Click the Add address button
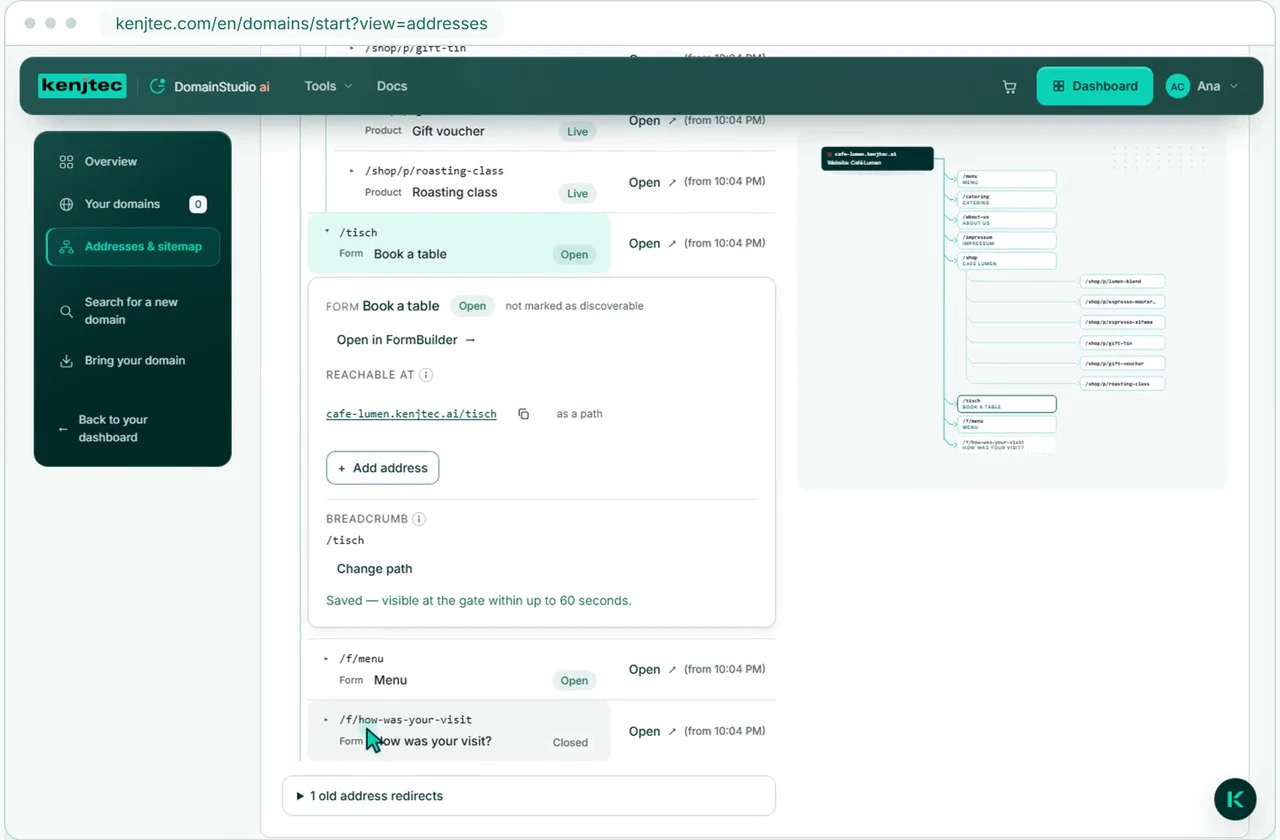 [x=382, y=468]
